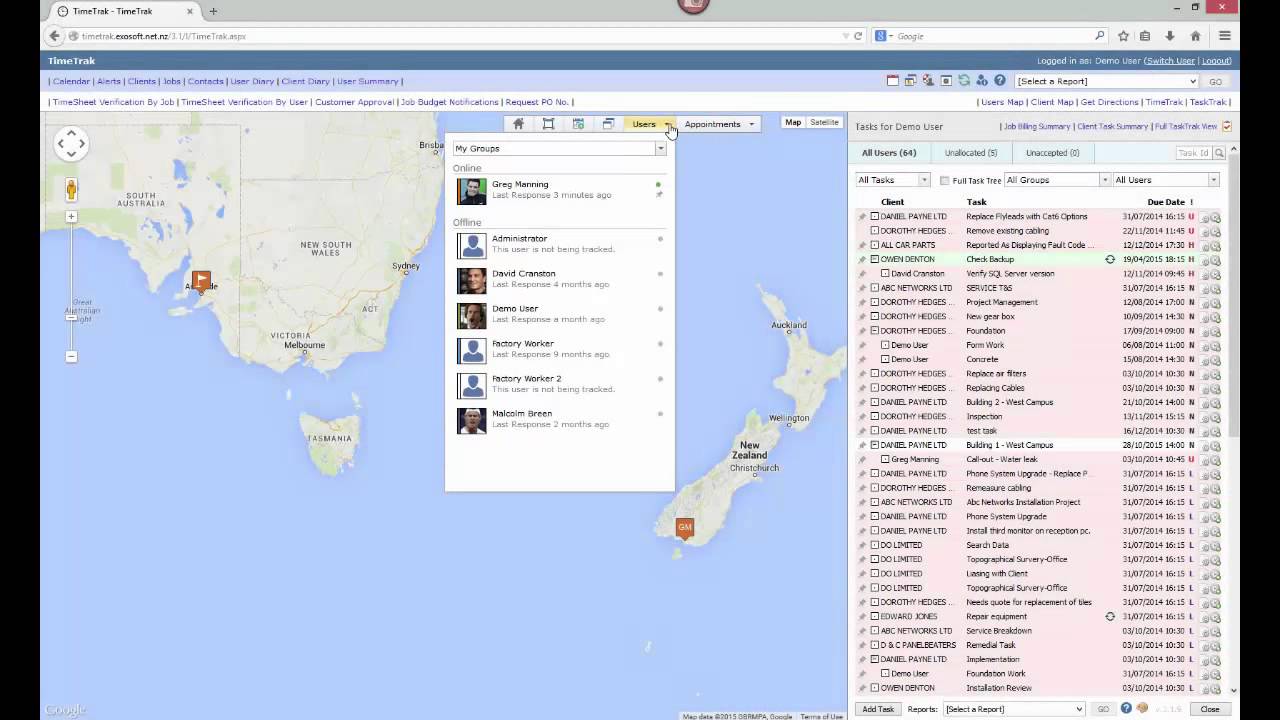Pick the Street View pegman icon
This screenshot has width=1280, height=720.
tap(71, 189)
